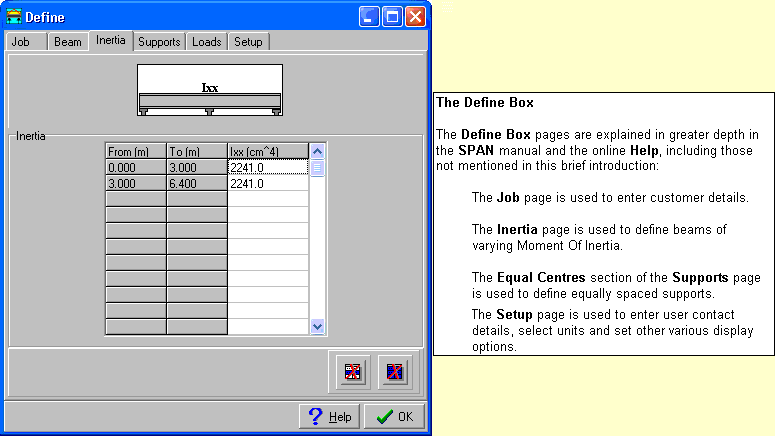775x436 pixels.
Task: Switch to the Beam tab
Action: 67,42
